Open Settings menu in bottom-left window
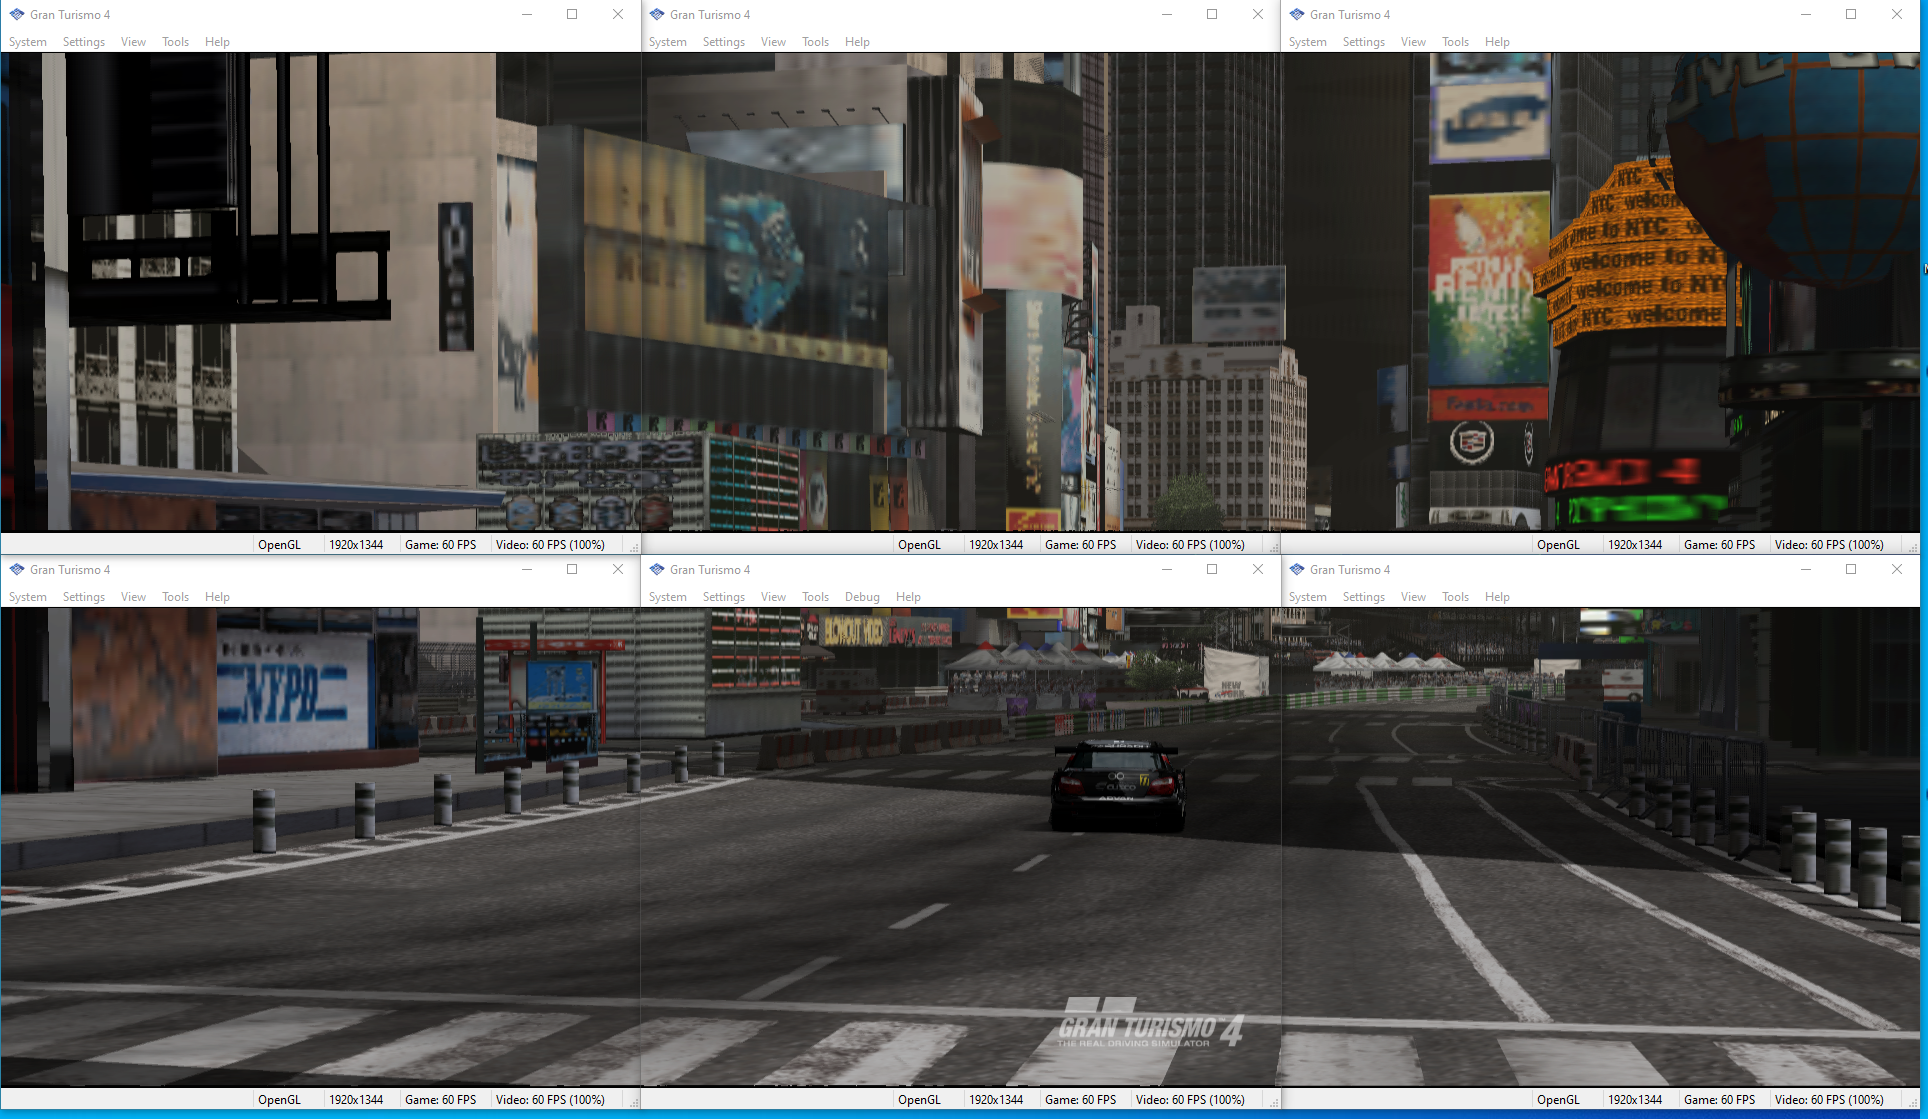 point(84,597)
